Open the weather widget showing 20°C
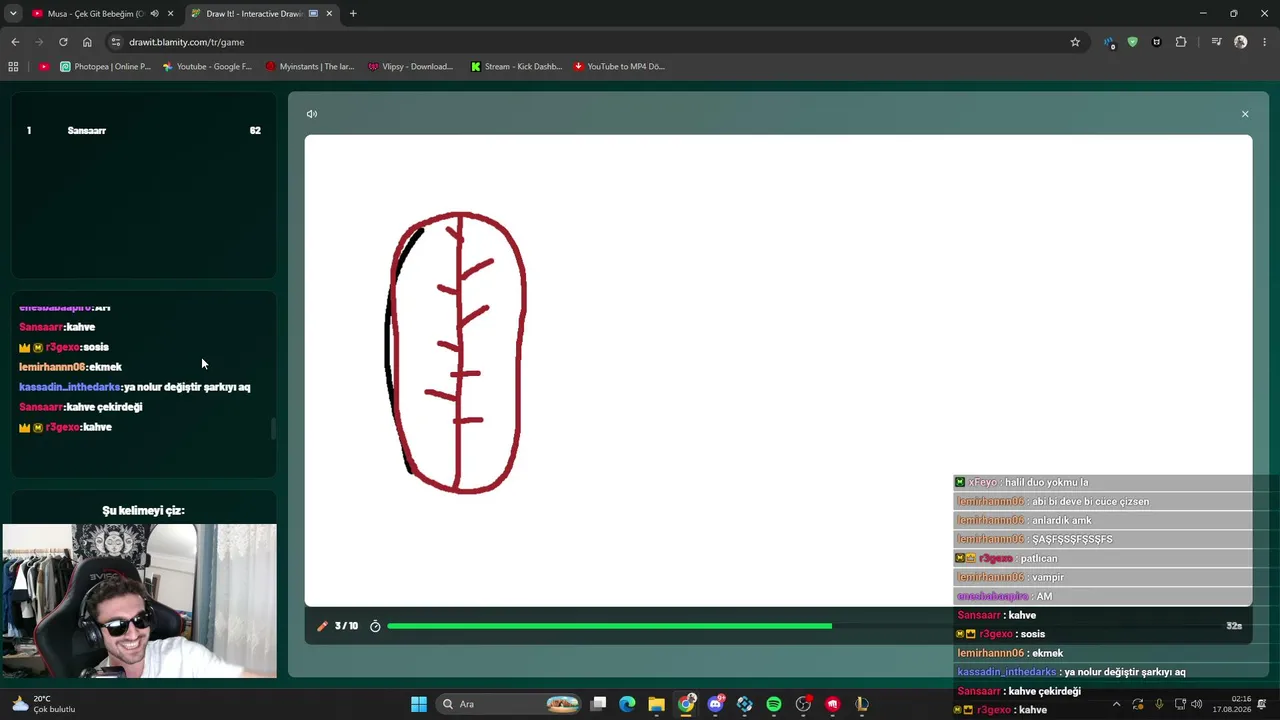This screenshot has height=720, width=1280. point(43,704)
